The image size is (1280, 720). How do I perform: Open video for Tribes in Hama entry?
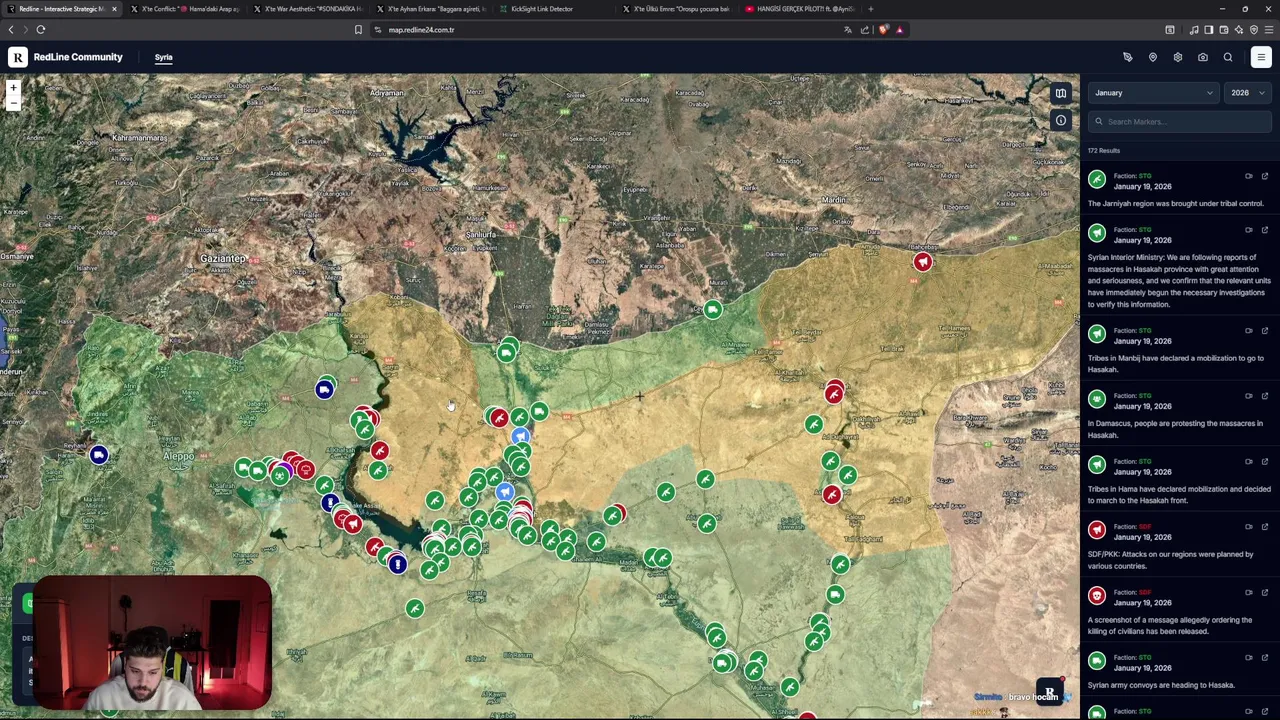coord(1248,461)
